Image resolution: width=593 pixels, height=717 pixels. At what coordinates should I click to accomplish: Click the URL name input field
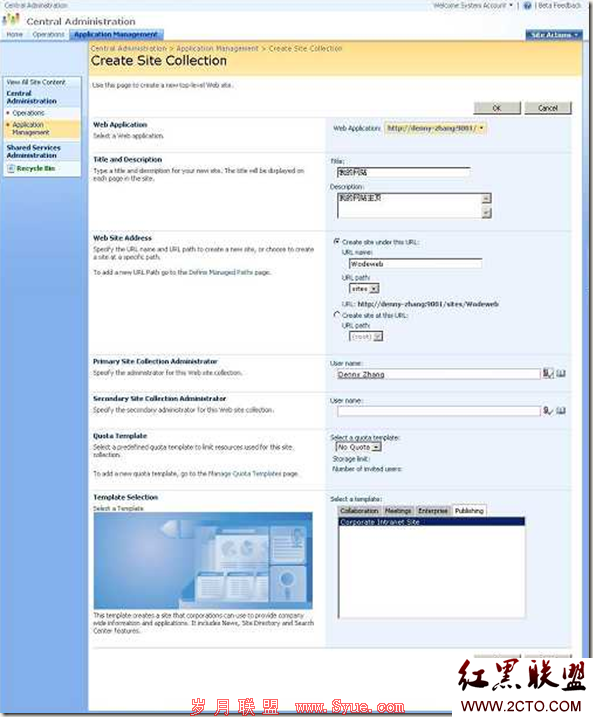(x=415, y=264)
